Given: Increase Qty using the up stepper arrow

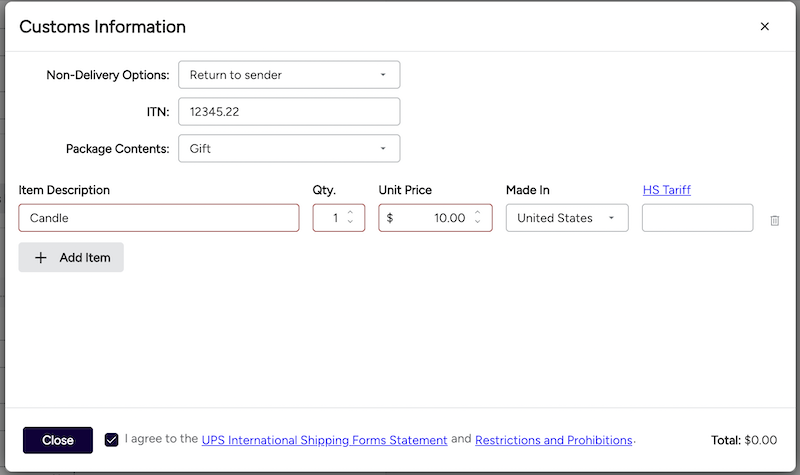Looking at the screenshot, I should (350, 213).
